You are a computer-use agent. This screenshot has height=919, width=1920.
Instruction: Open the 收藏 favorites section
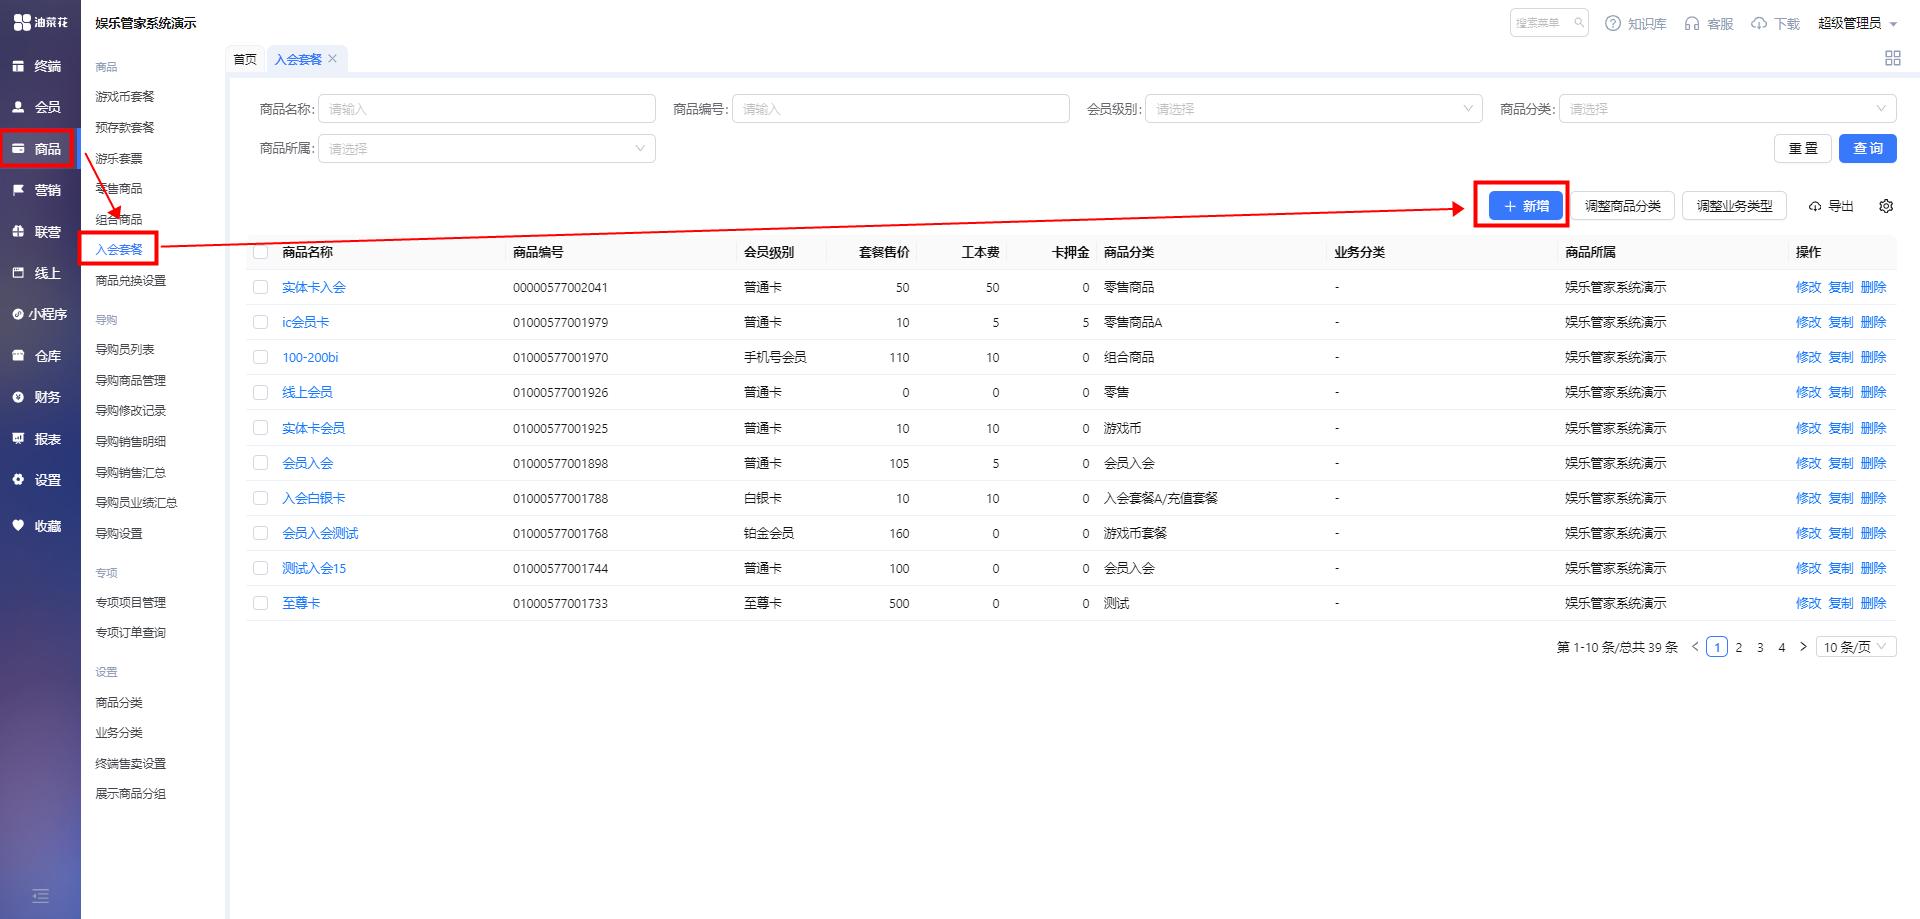(38, 526)
